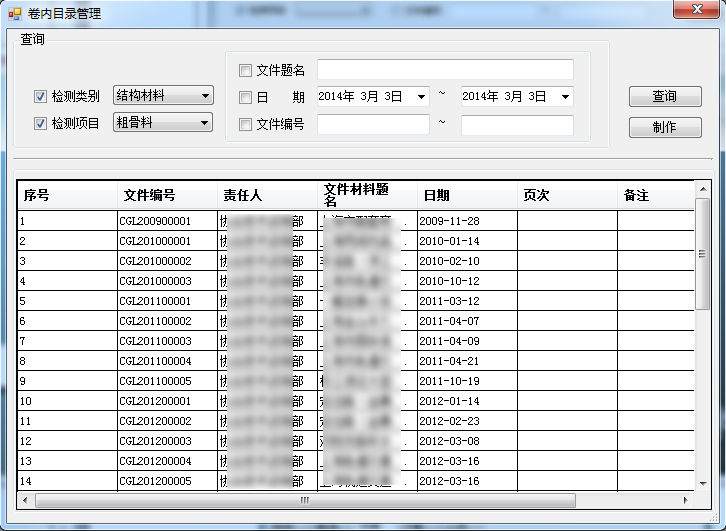726x531 pixels.
Task: Focus the first 文件编号 range input
Action: click(x=373, y=125)
